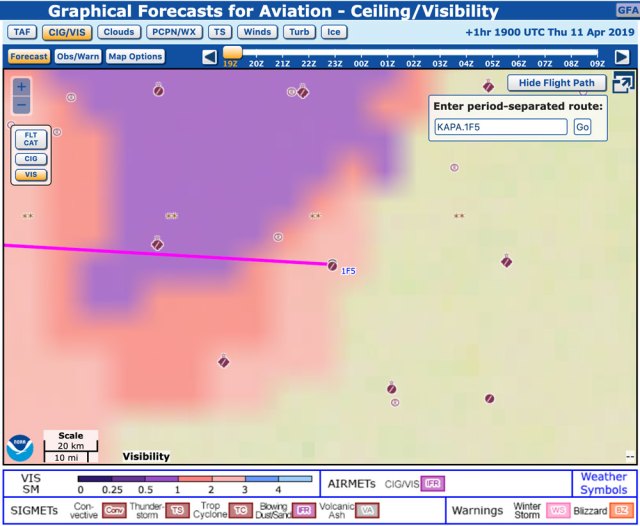Jump timeline to 06Z
The width and height of the screenshot is (640, 526).
(x=518, y=64)
